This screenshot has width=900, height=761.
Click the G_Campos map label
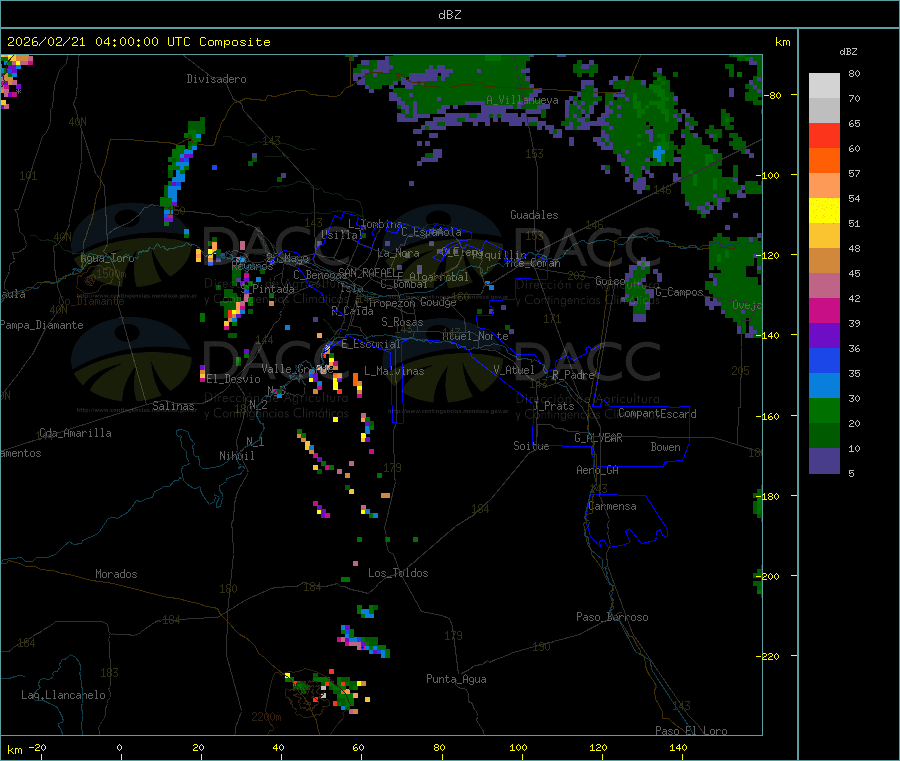679,292
